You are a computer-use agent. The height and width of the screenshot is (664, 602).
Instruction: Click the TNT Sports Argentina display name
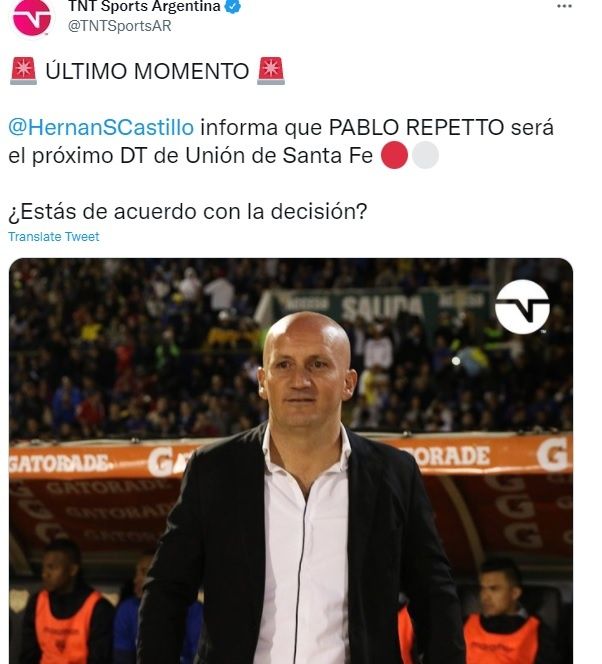144,6
